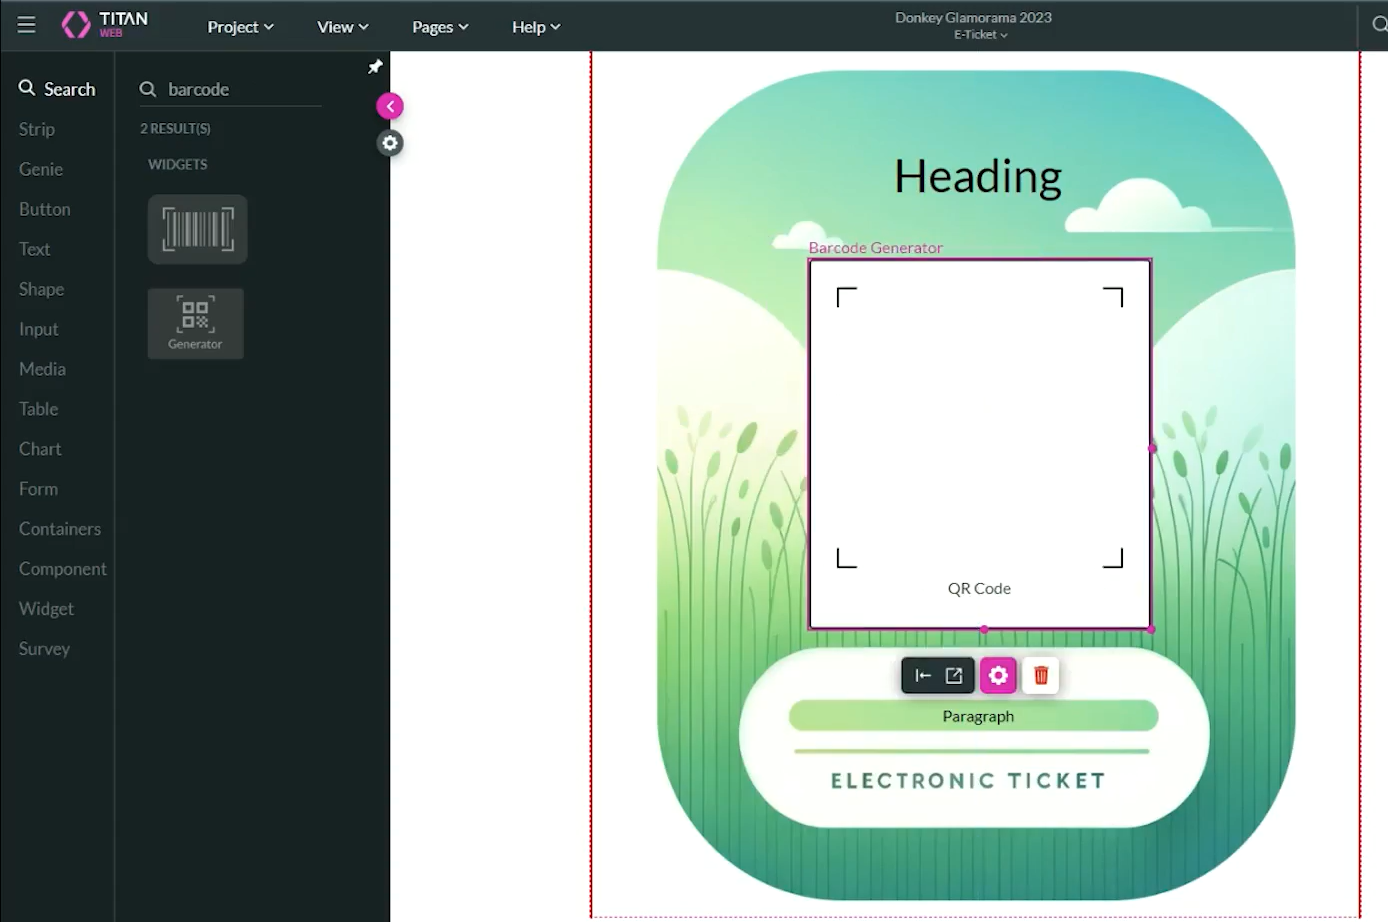The width and height of the screenshot is (1388, 922).
Task: Select the Strip category
Action: point(37,129)
